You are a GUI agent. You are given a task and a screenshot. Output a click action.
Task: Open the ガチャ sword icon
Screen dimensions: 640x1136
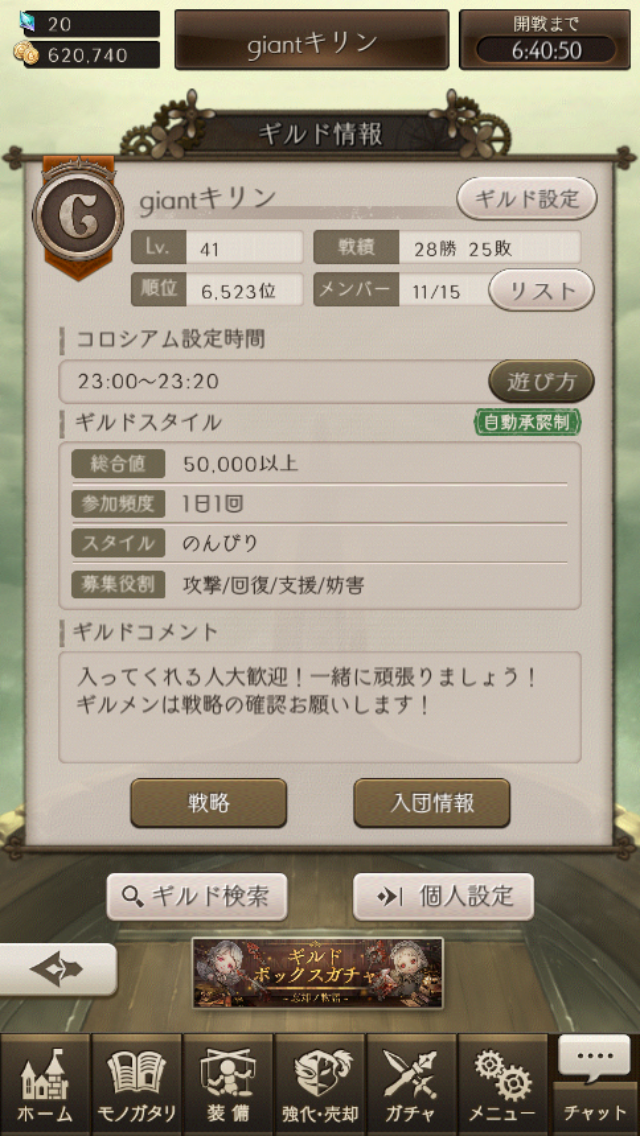pos(412,1084)
